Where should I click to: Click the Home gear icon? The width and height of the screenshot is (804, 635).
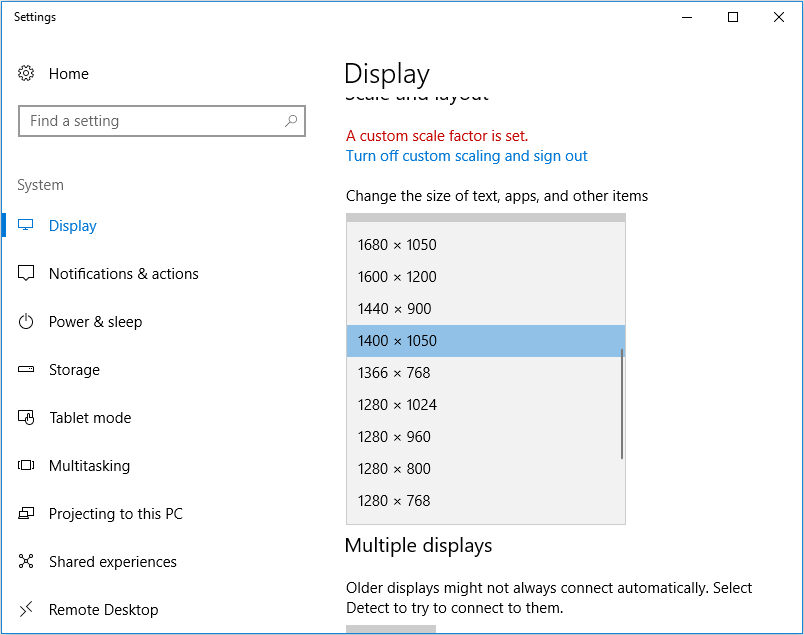coord(27,73)
